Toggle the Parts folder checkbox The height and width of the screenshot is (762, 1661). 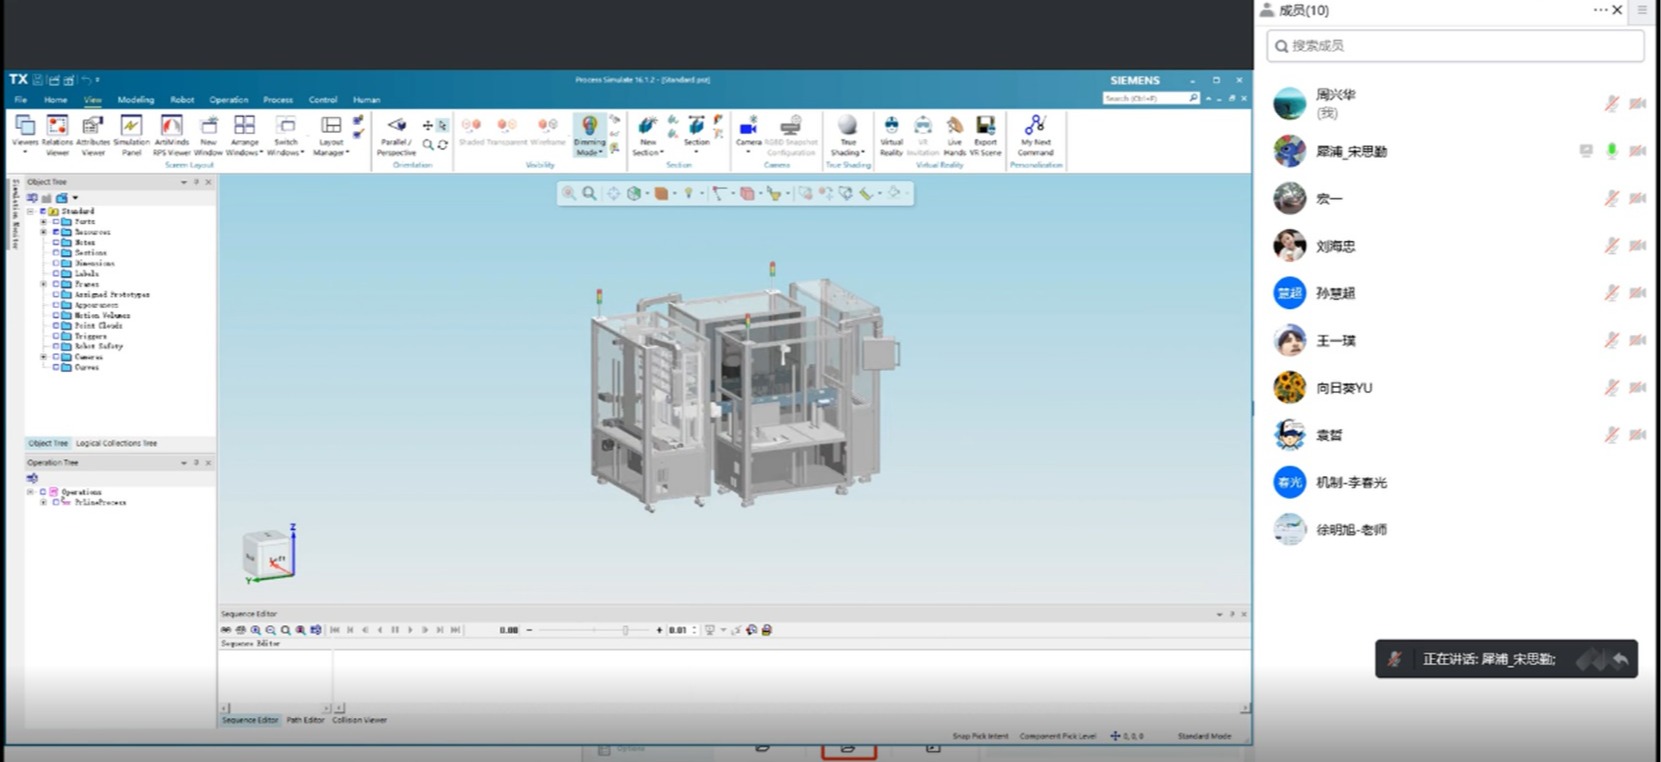[56, 222]
